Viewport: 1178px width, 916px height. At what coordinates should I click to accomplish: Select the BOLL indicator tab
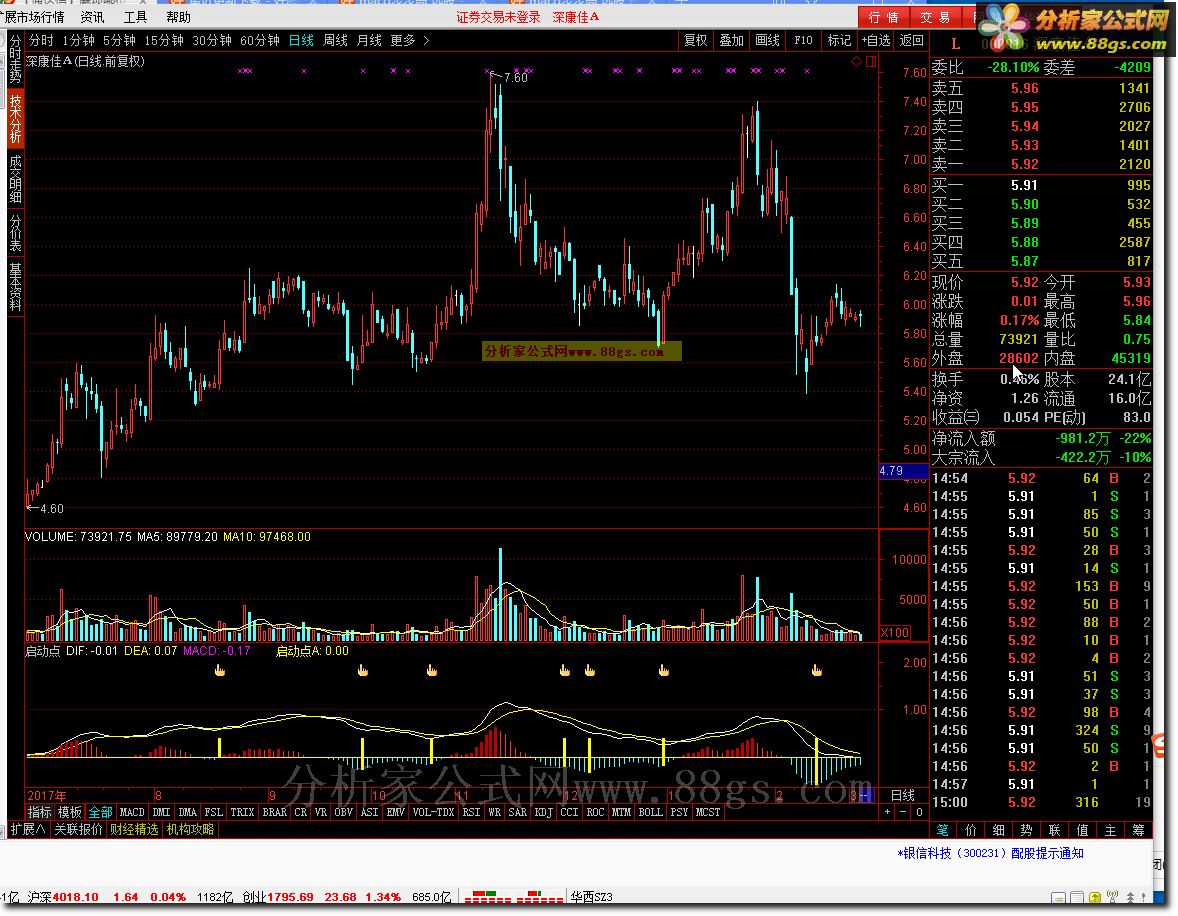(x=650, y=812)
